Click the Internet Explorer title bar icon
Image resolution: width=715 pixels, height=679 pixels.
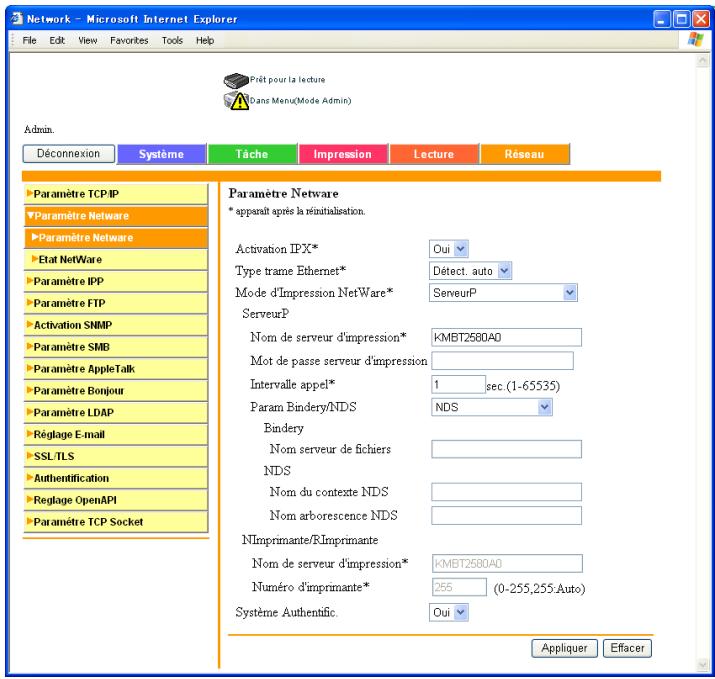click(x=17, y=19)
